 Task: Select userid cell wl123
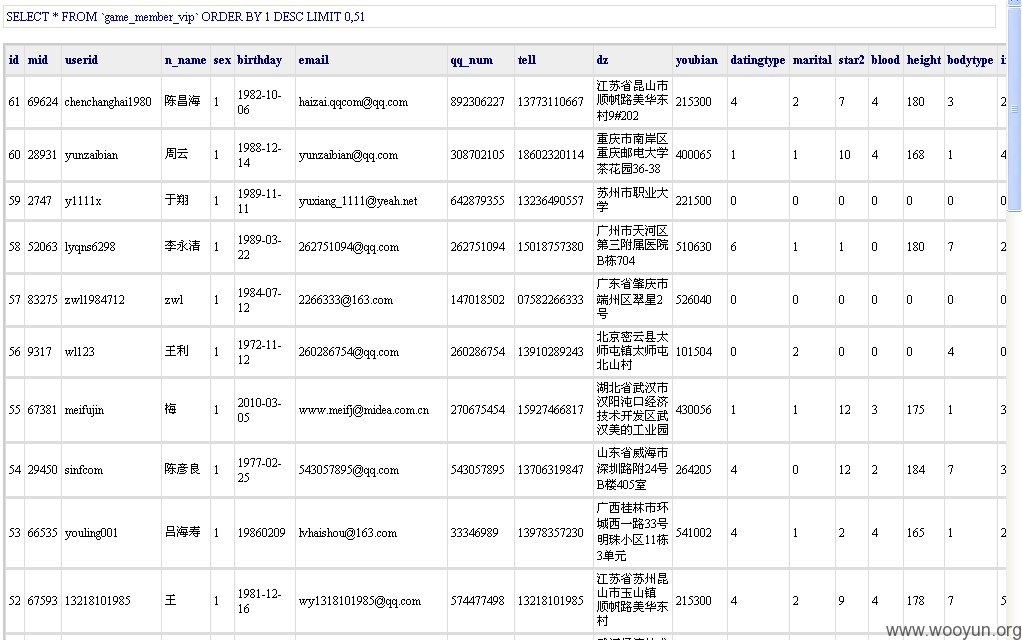click(80, 352)
